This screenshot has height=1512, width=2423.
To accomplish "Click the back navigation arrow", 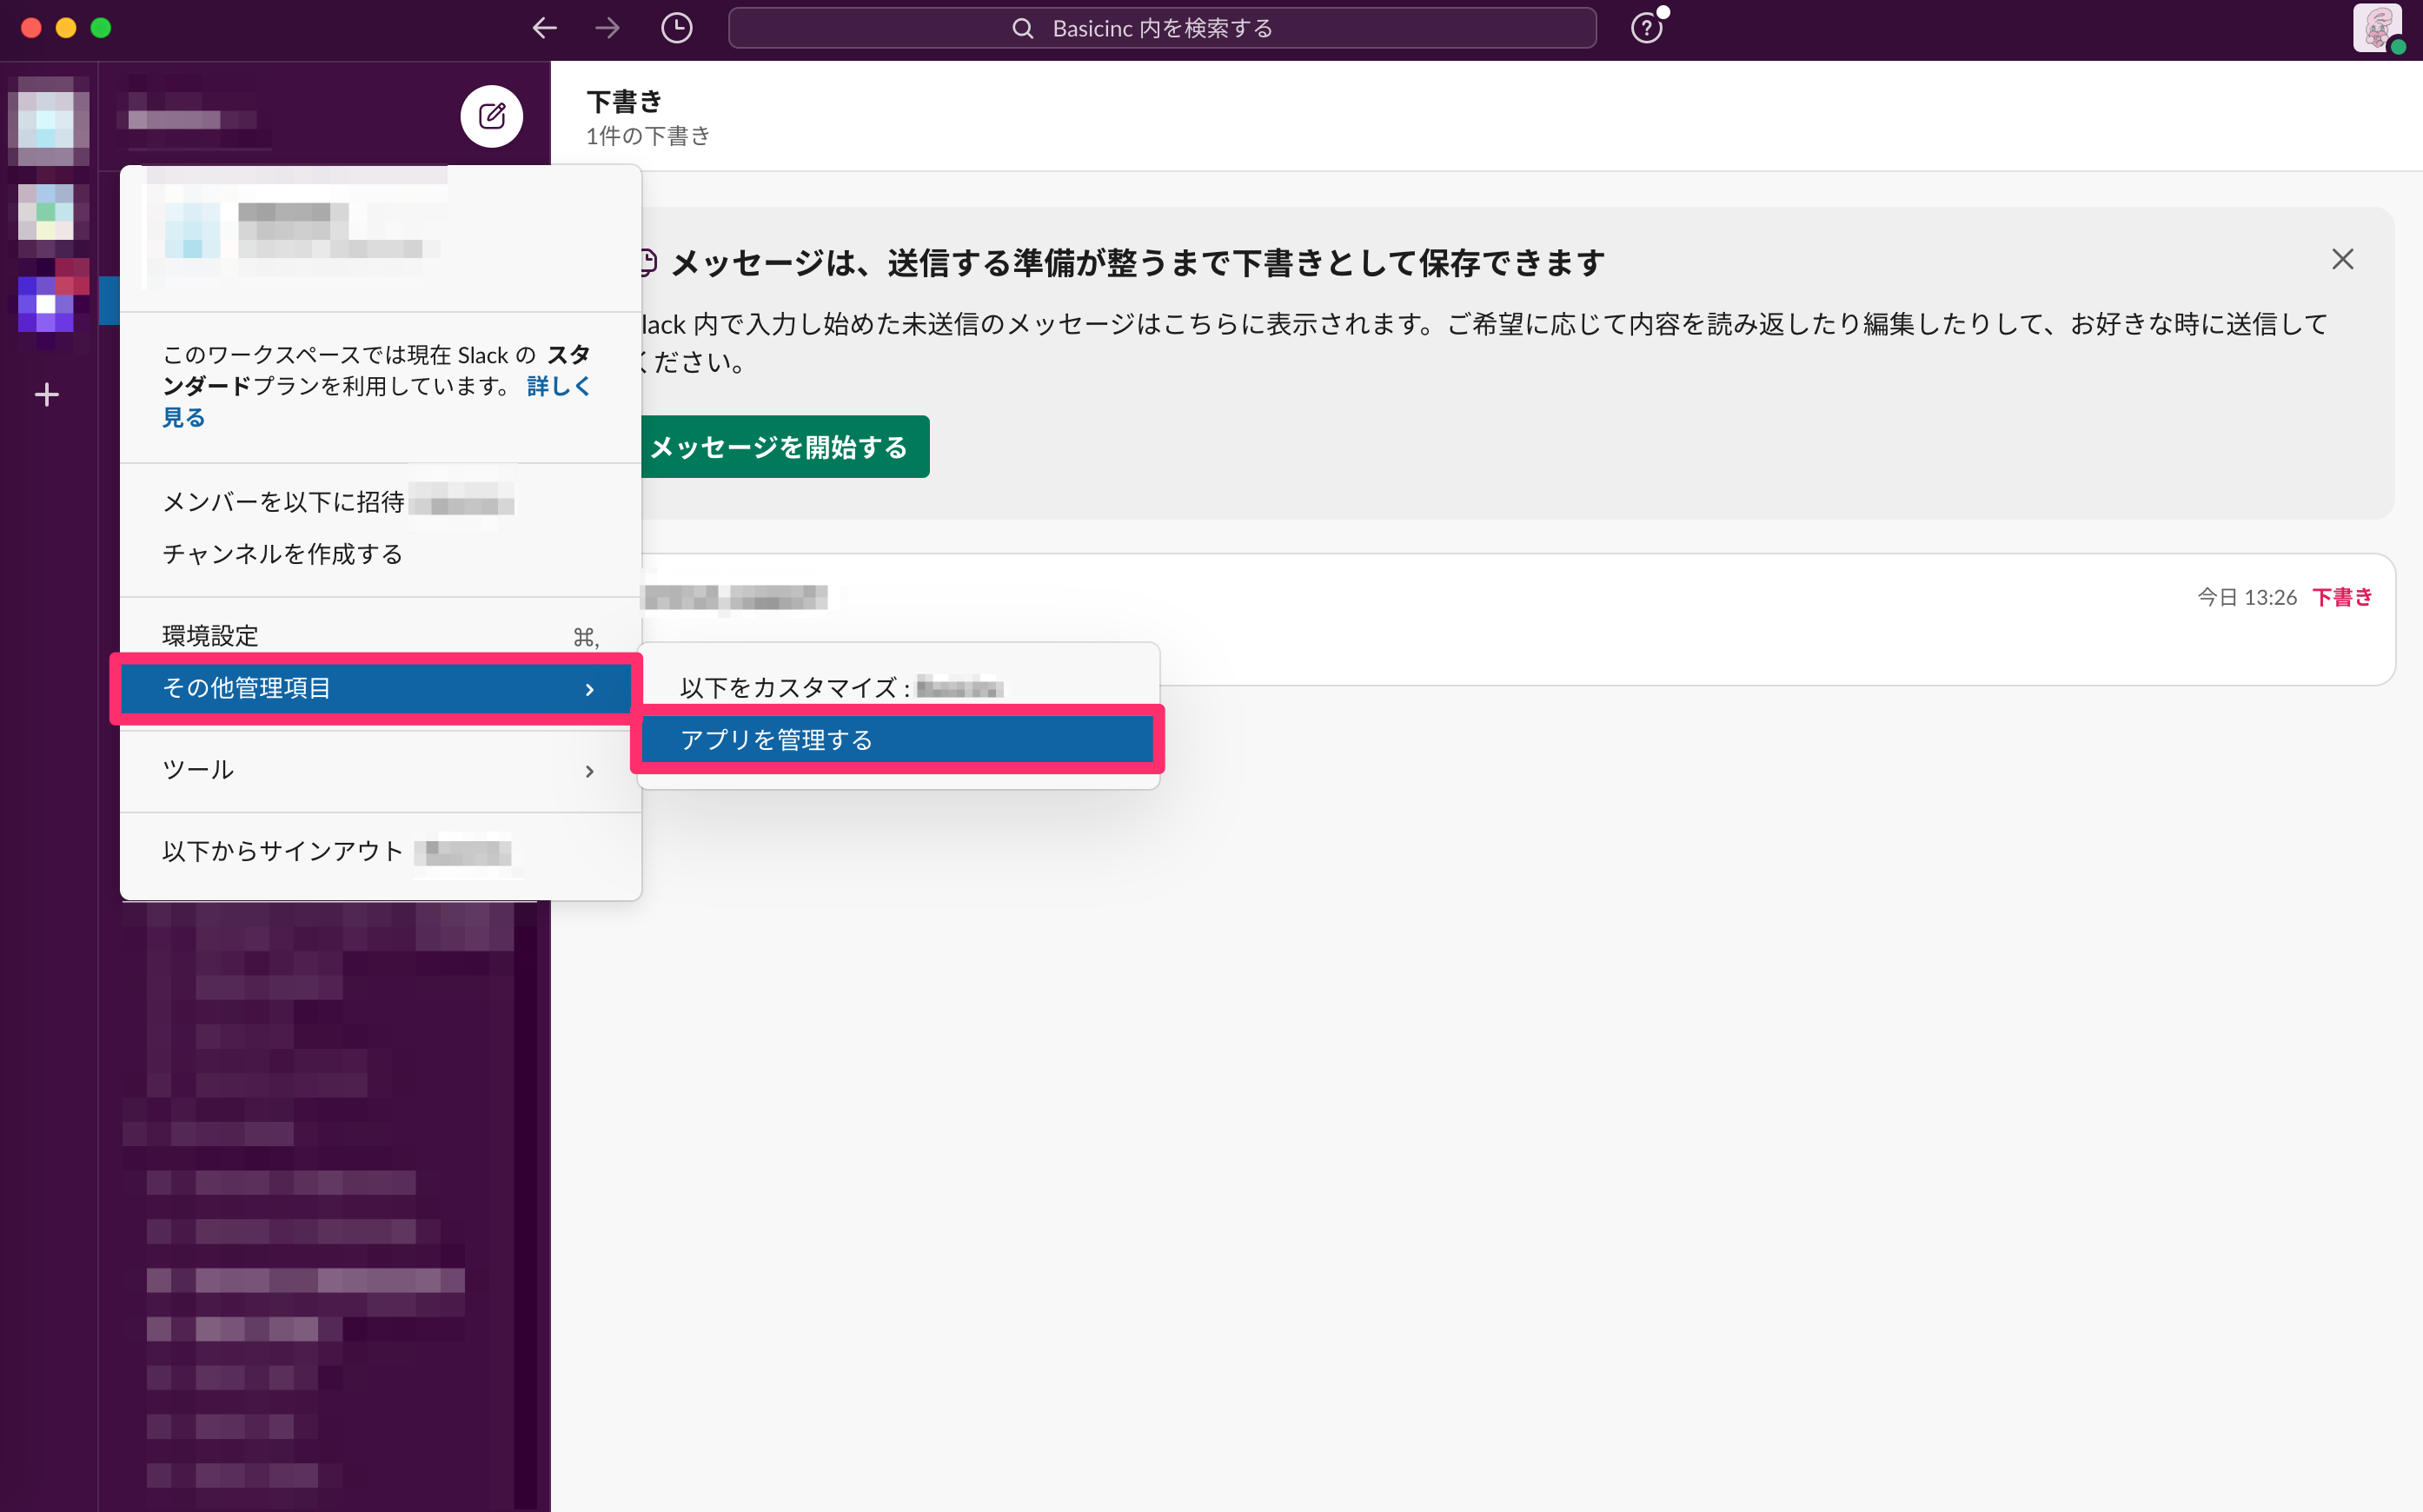I will tap(544, 28).
